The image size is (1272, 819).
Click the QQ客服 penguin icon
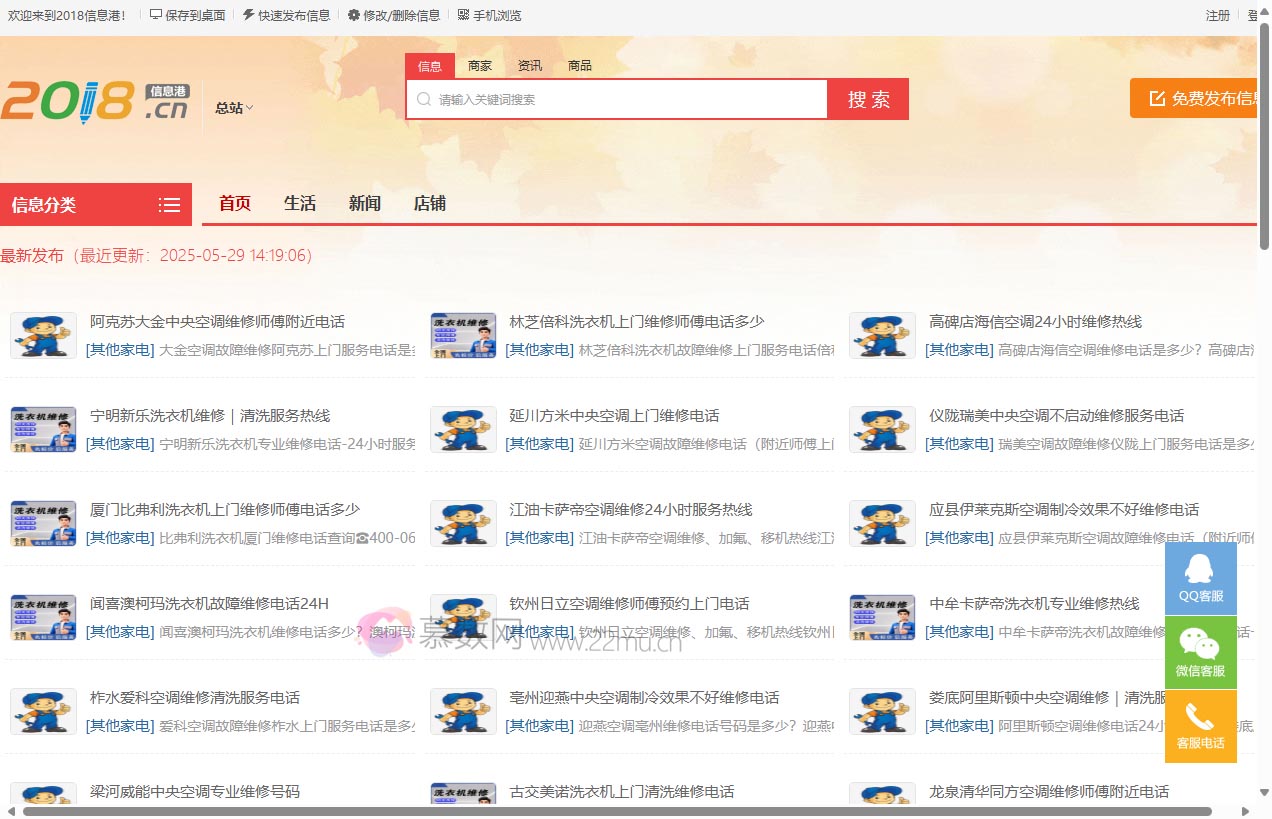click(x=1200, y=569)
